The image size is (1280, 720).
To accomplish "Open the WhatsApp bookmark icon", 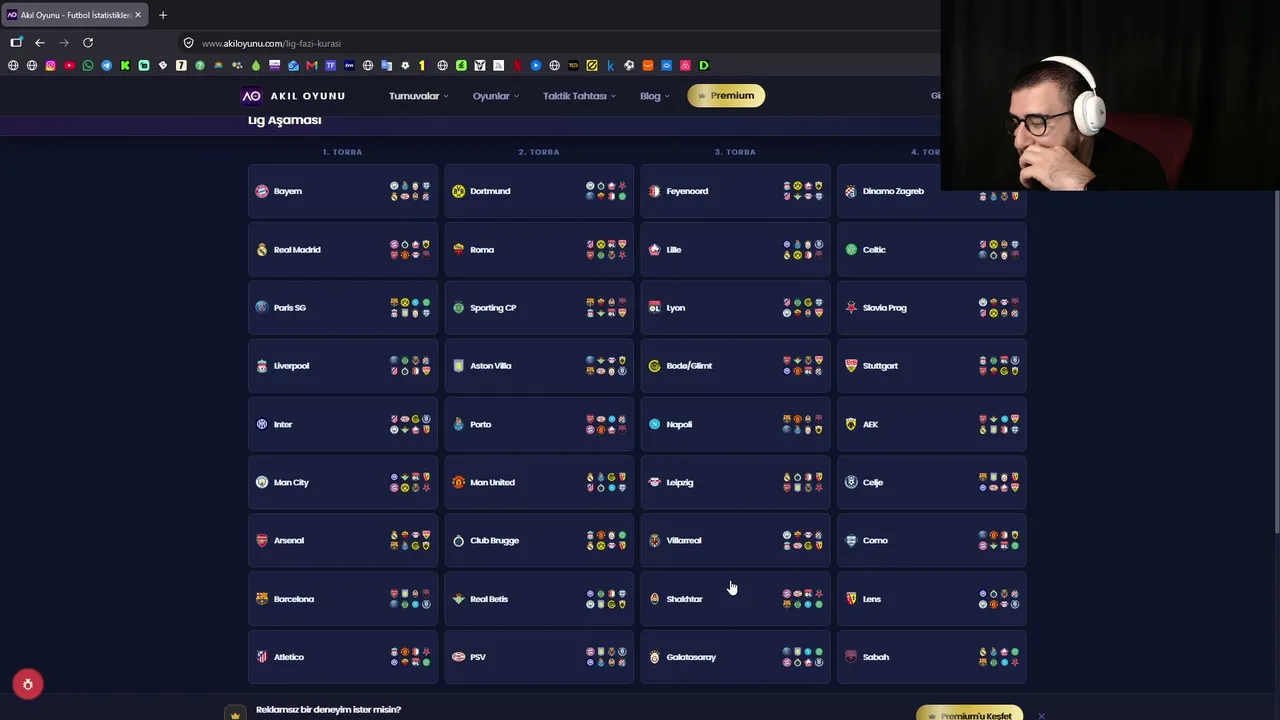I will (x=88, y=66).
